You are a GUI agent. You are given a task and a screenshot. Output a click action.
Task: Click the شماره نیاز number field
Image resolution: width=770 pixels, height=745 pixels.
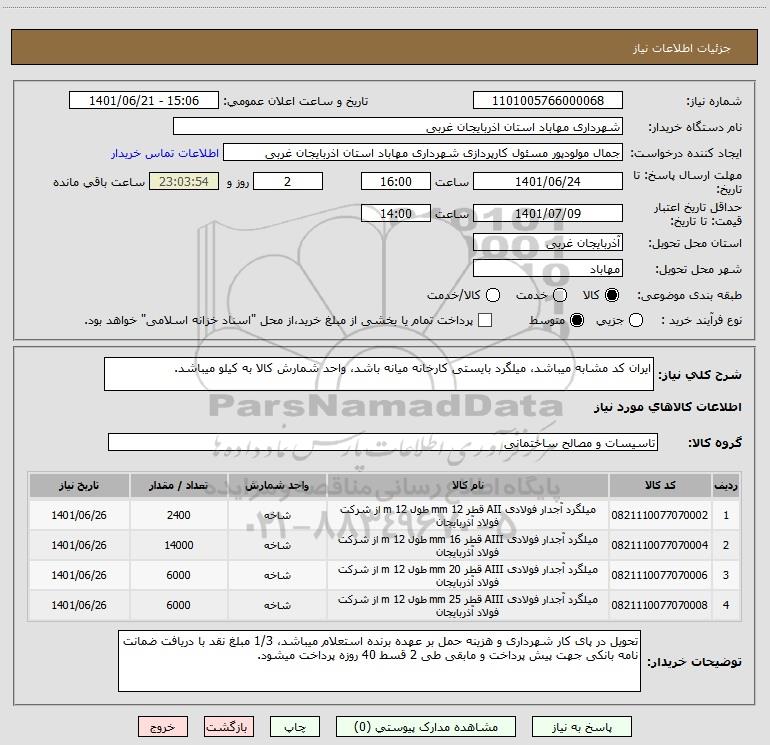click(x=548, y=100)
